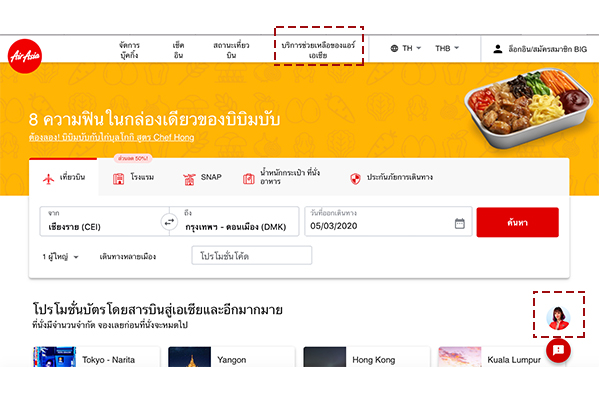Viewport: 600px width, 400px height.
Task: Click the globe language icon
Action: coord(394,48)
